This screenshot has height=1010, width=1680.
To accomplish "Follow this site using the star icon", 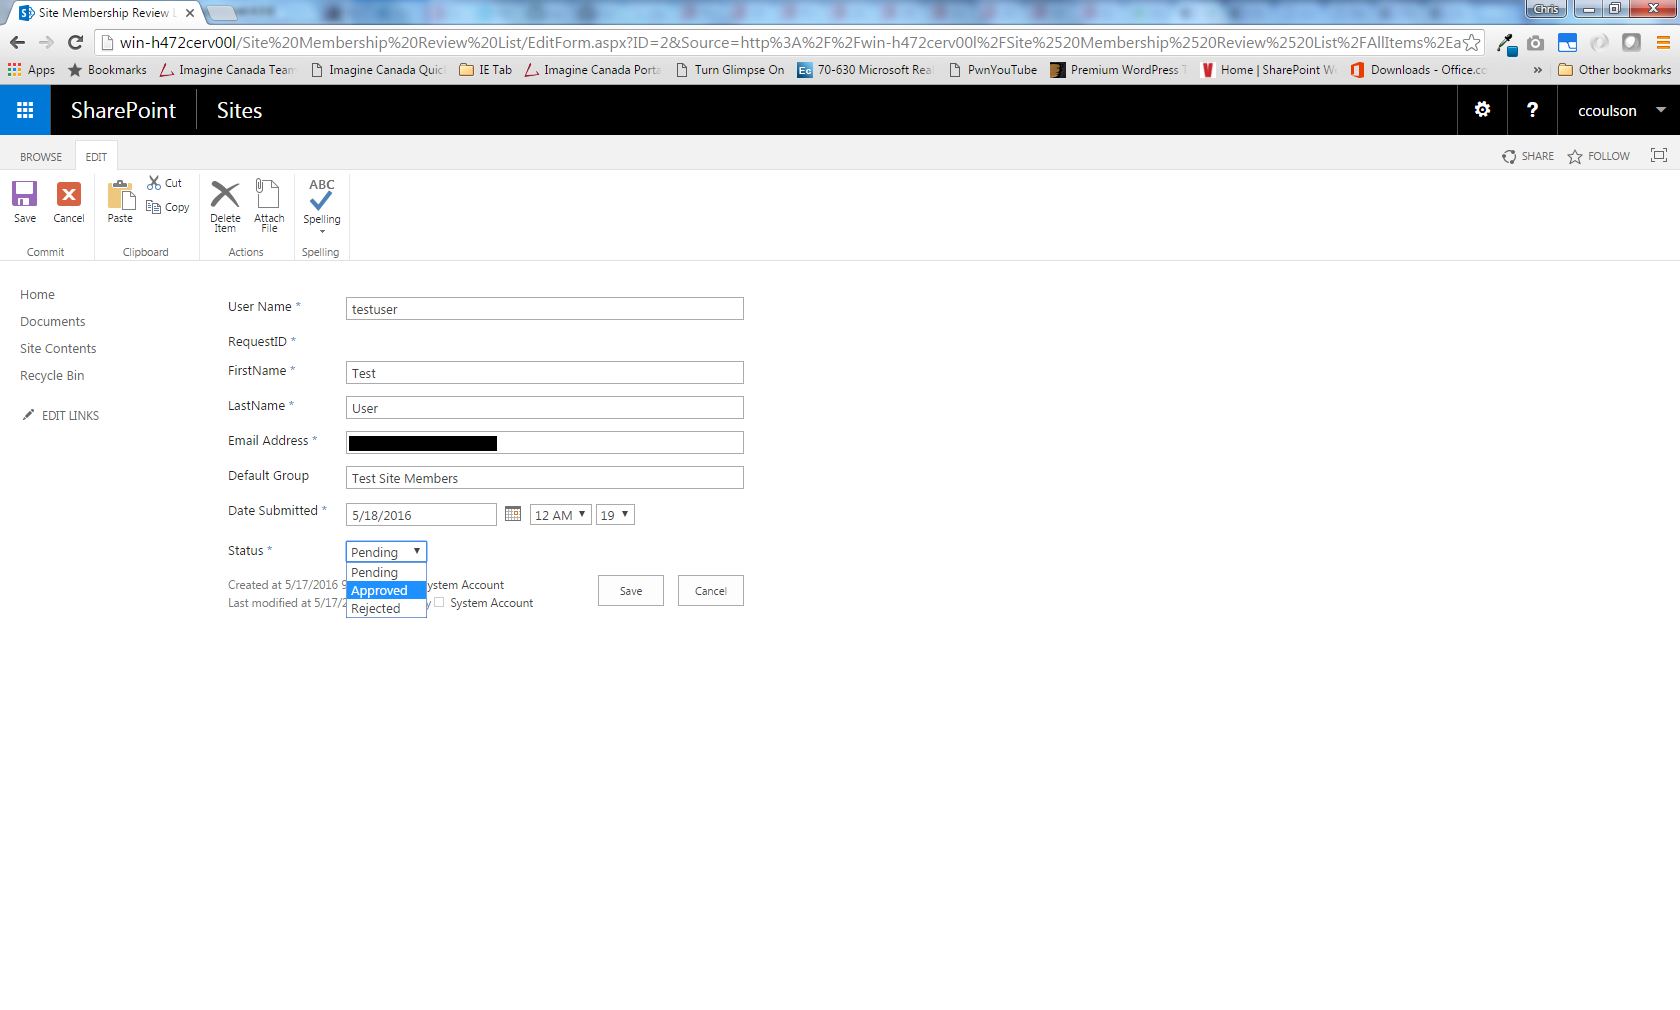I will 1575,157.
